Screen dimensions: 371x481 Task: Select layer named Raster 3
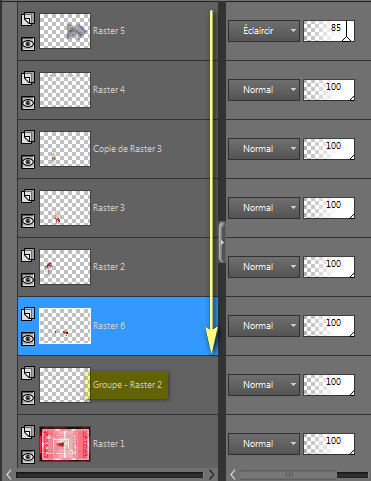pos(109,208)
